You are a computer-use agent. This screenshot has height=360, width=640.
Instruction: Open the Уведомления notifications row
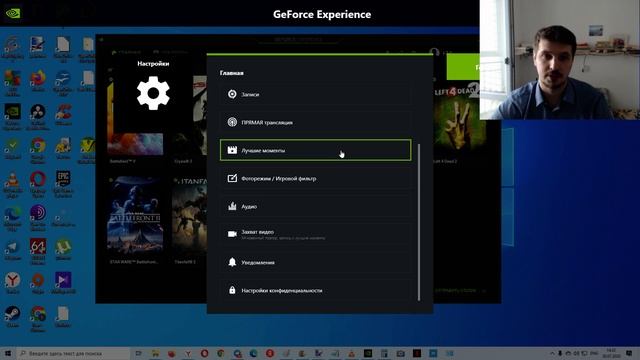point(316,262)
